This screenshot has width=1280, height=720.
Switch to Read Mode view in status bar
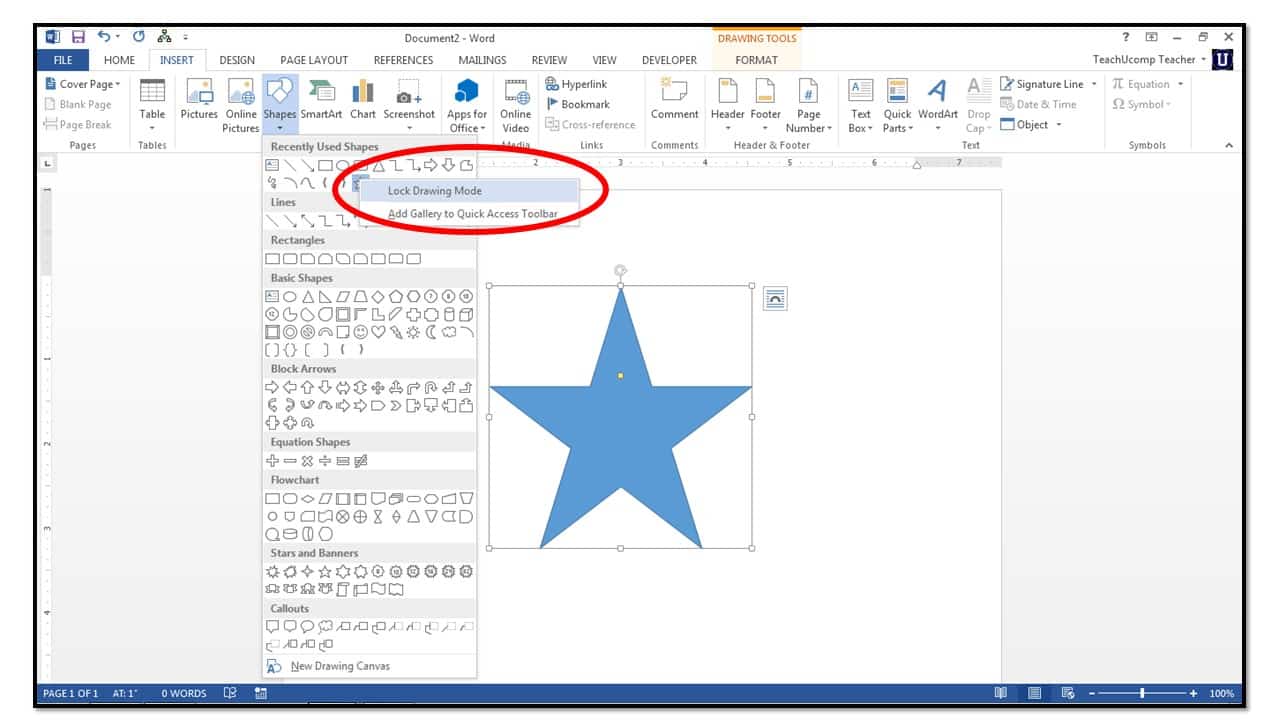tap(1000, 693)
